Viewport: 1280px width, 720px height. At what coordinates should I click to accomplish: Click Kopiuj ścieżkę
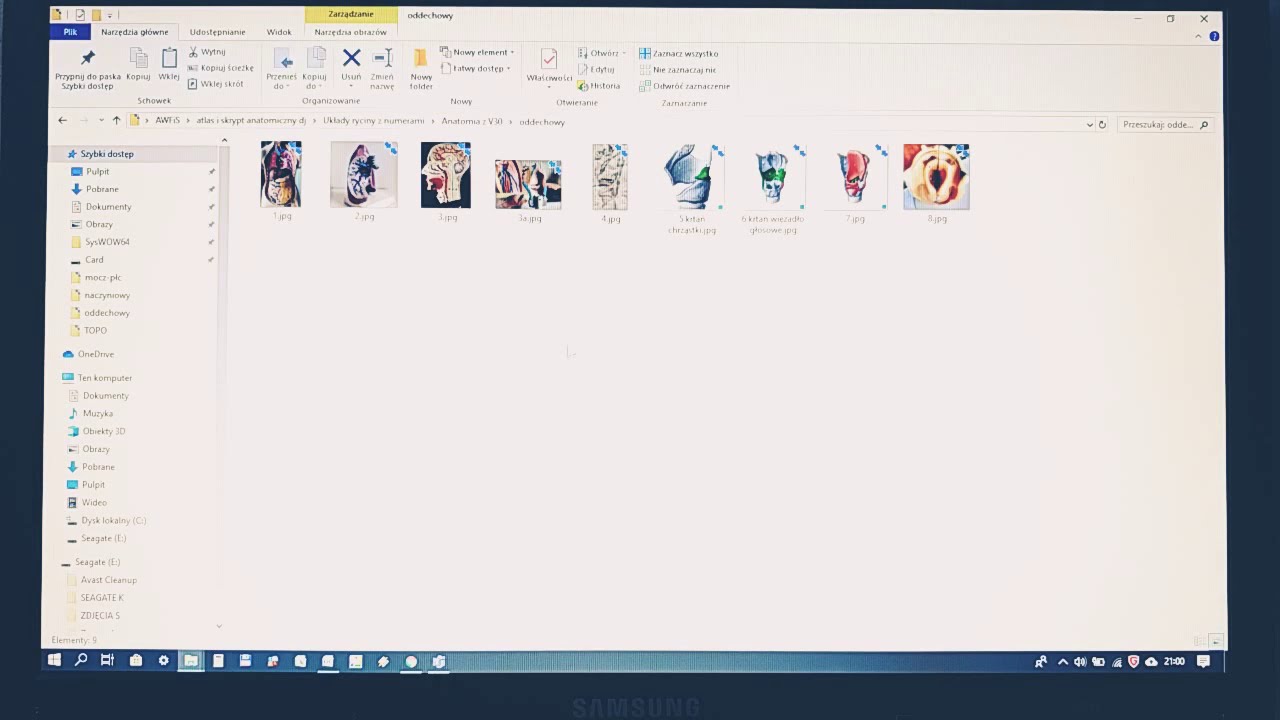(x=221, y=68)
